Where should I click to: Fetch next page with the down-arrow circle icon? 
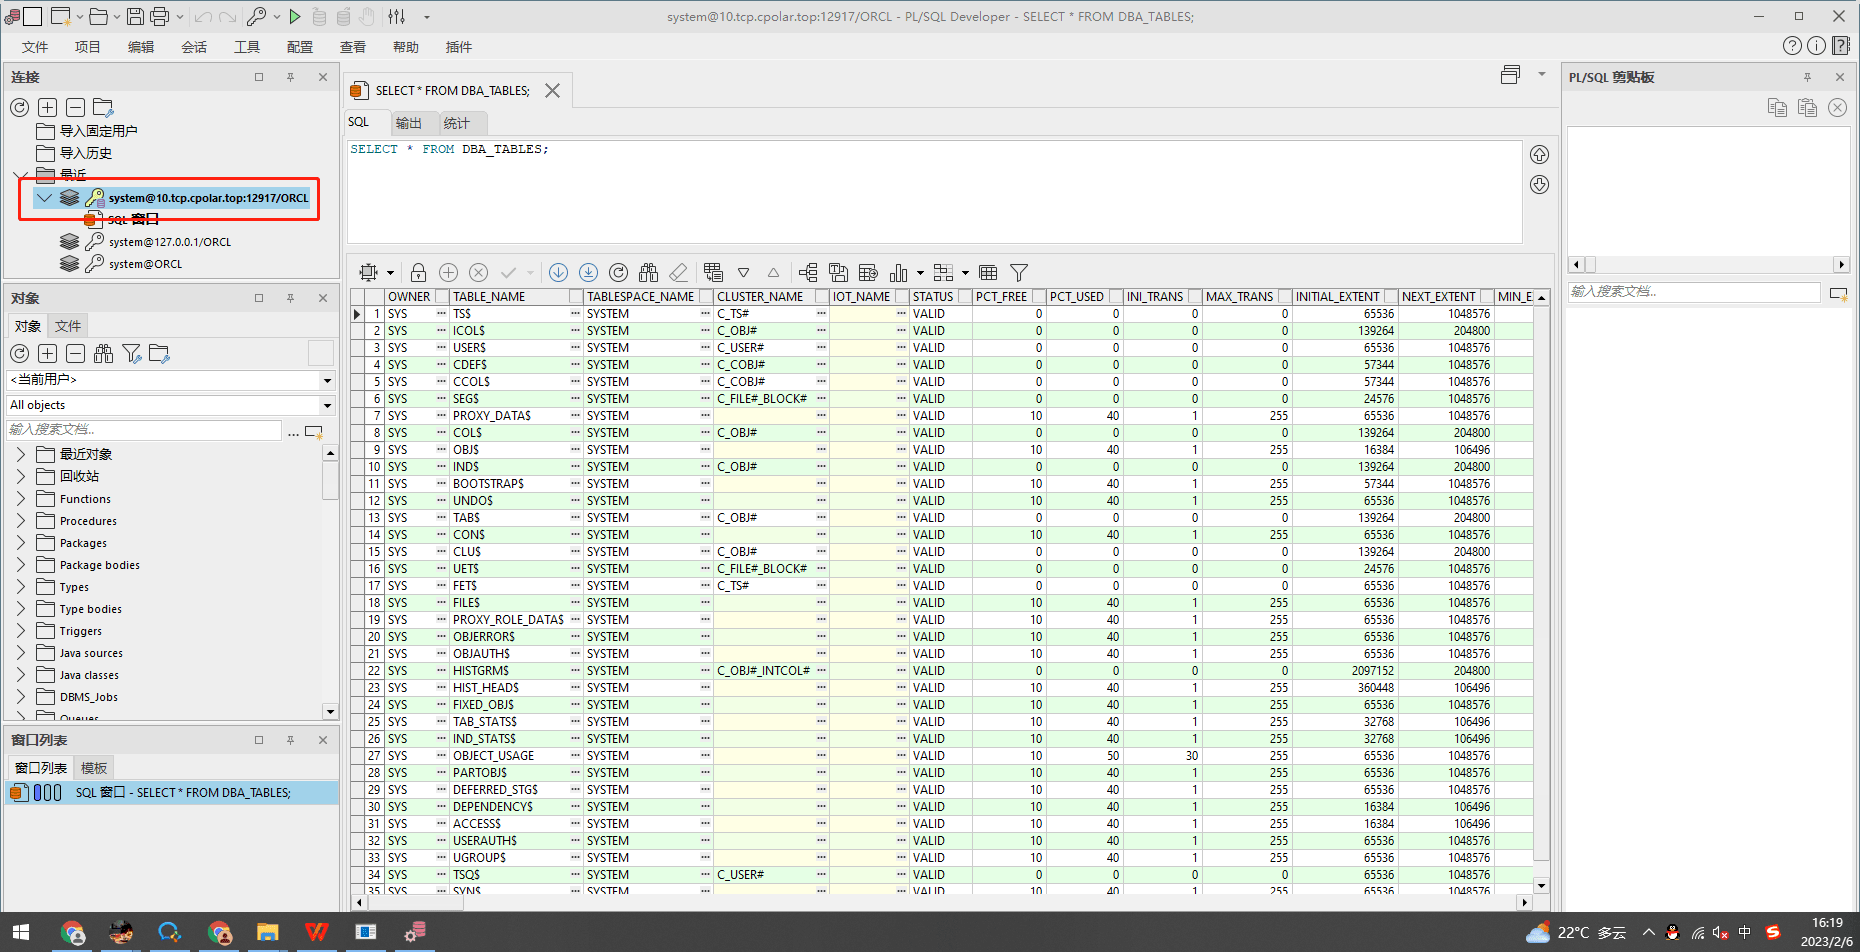point(558,273)
